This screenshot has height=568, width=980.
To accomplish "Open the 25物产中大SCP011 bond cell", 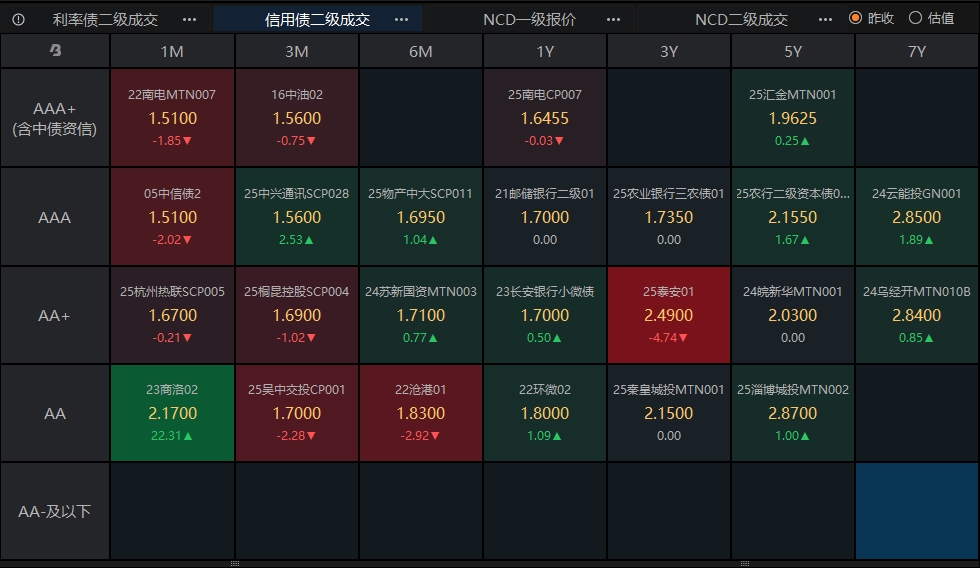I will (421, 217).
